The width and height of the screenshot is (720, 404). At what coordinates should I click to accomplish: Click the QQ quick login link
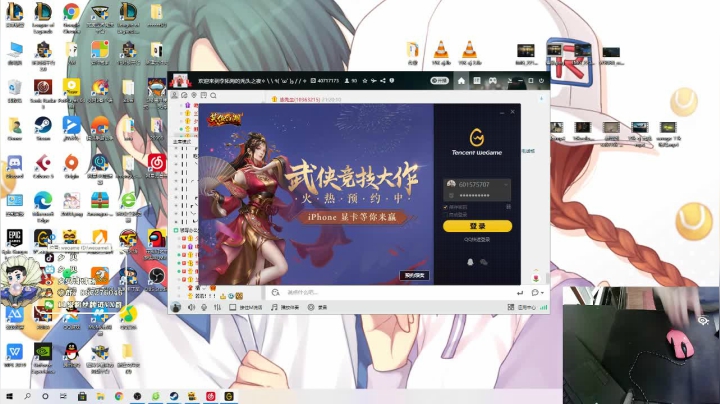477,240
